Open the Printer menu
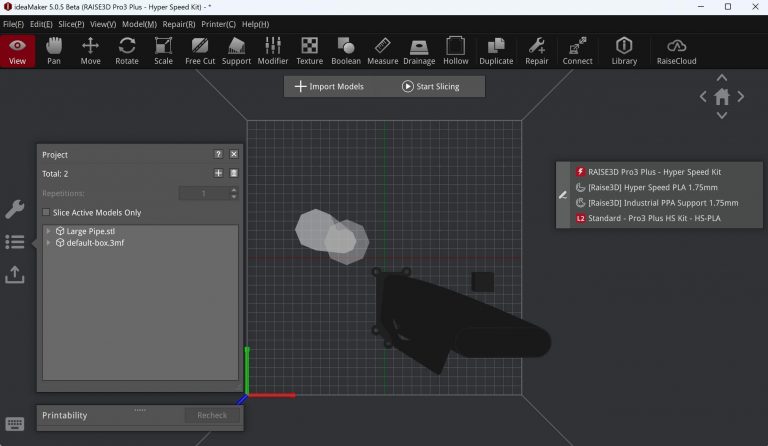 (x=218, y=24)
